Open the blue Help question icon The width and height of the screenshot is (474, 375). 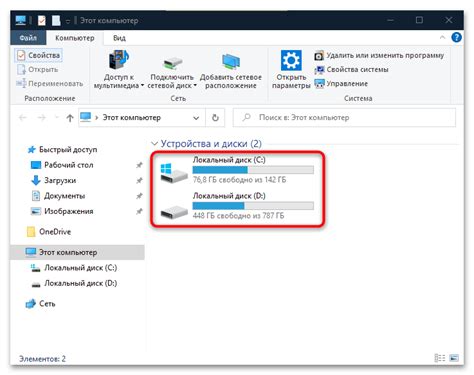click(456, 37)
